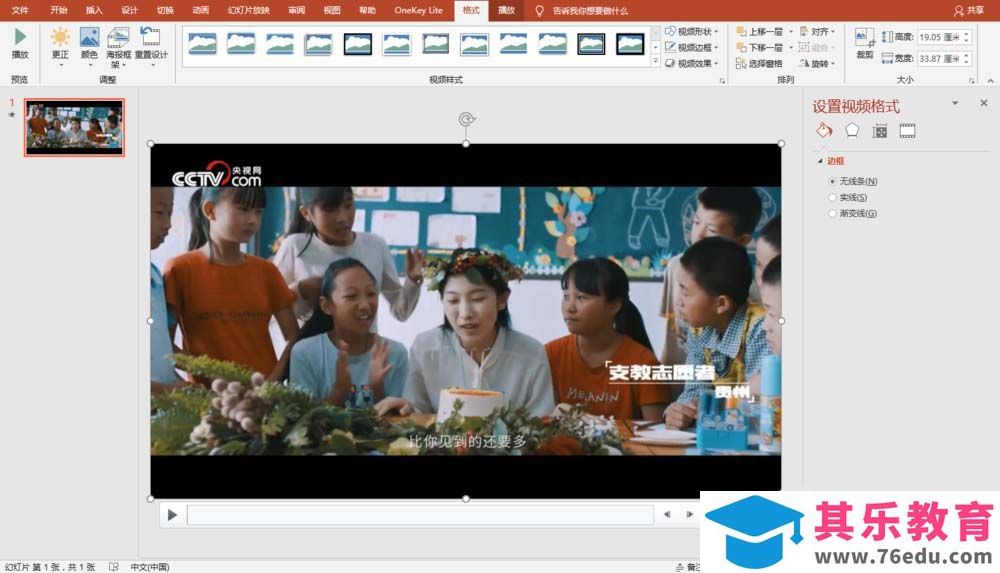Screen dimensions: 1000x573
Task: Open the 更正 corrections tool
Action: pos(60,46)
